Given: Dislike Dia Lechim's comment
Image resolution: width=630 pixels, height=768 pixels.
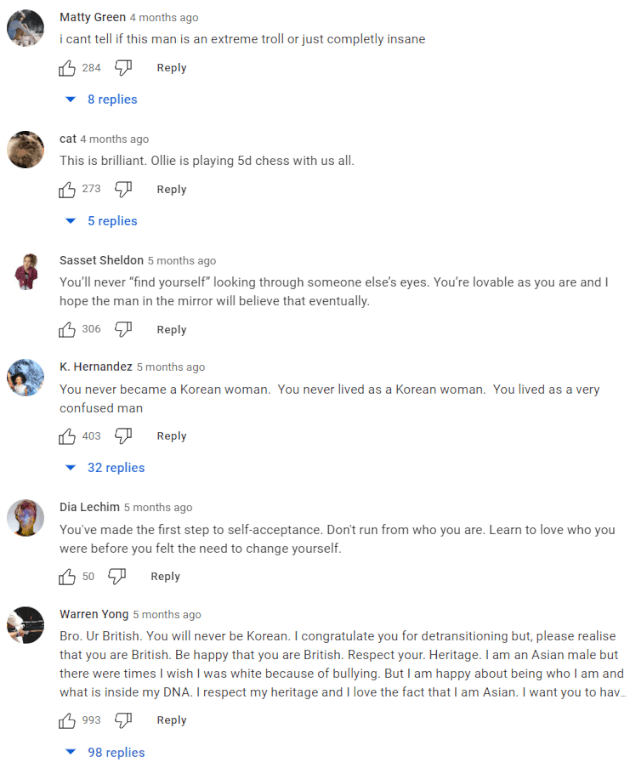Looking at the screenshot, I should click(117, 576).
